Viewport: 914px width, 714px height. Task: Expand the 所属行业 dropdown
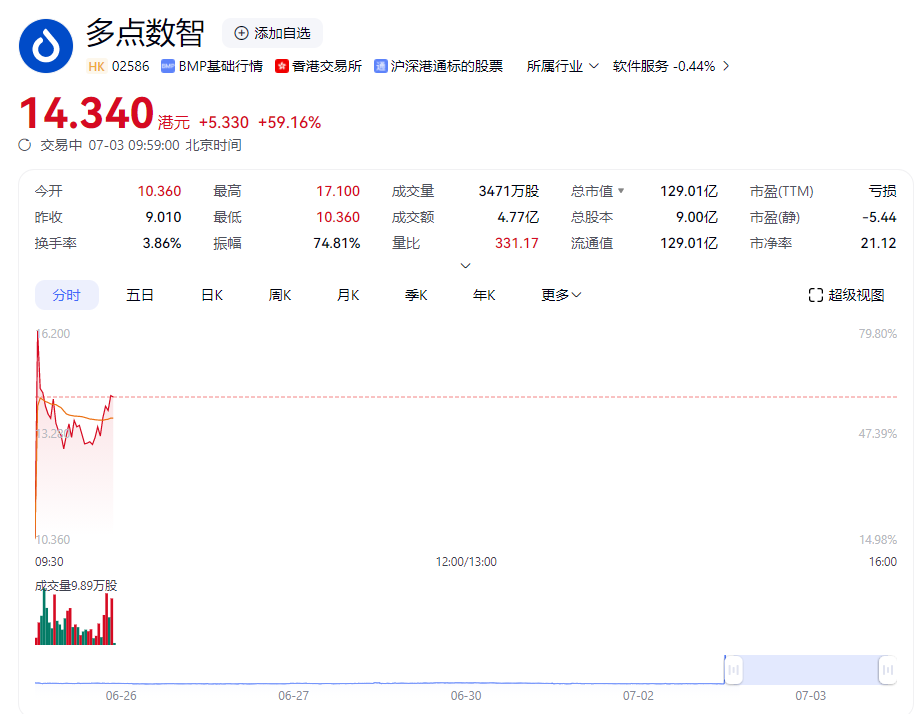point(563,66)
